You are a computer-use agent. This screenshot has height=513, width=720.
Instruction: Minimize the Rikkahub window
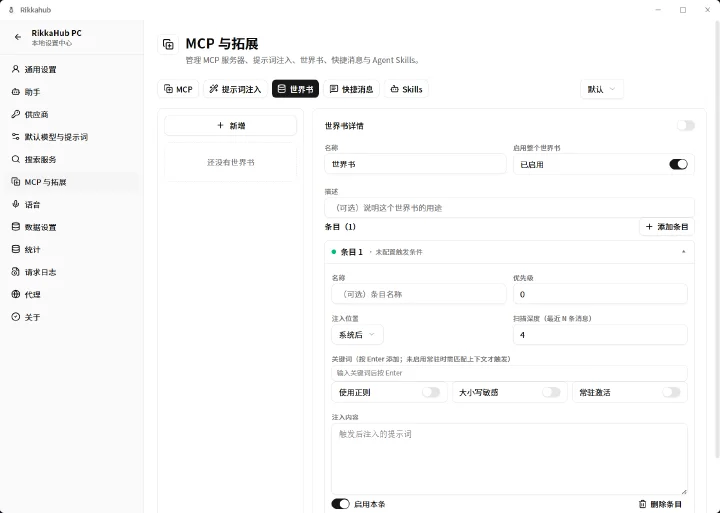tap(658, 10)
